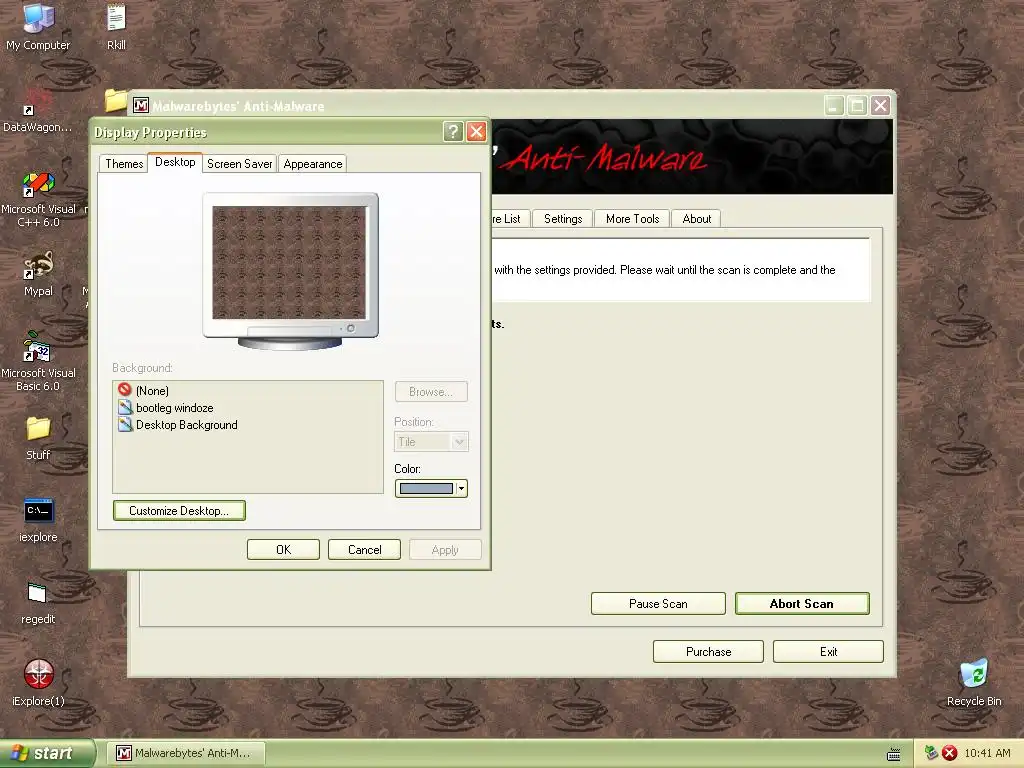1024x768 pixels.
Task: Click the keyboard icon in the taskbar
Action: tap(893, 754)
